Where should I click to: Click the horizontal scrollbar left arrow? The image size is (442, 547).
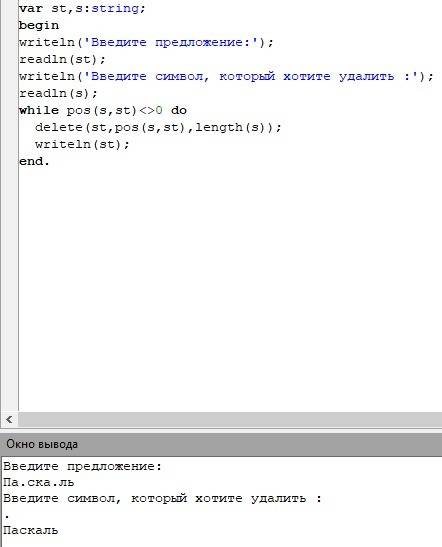9,419
